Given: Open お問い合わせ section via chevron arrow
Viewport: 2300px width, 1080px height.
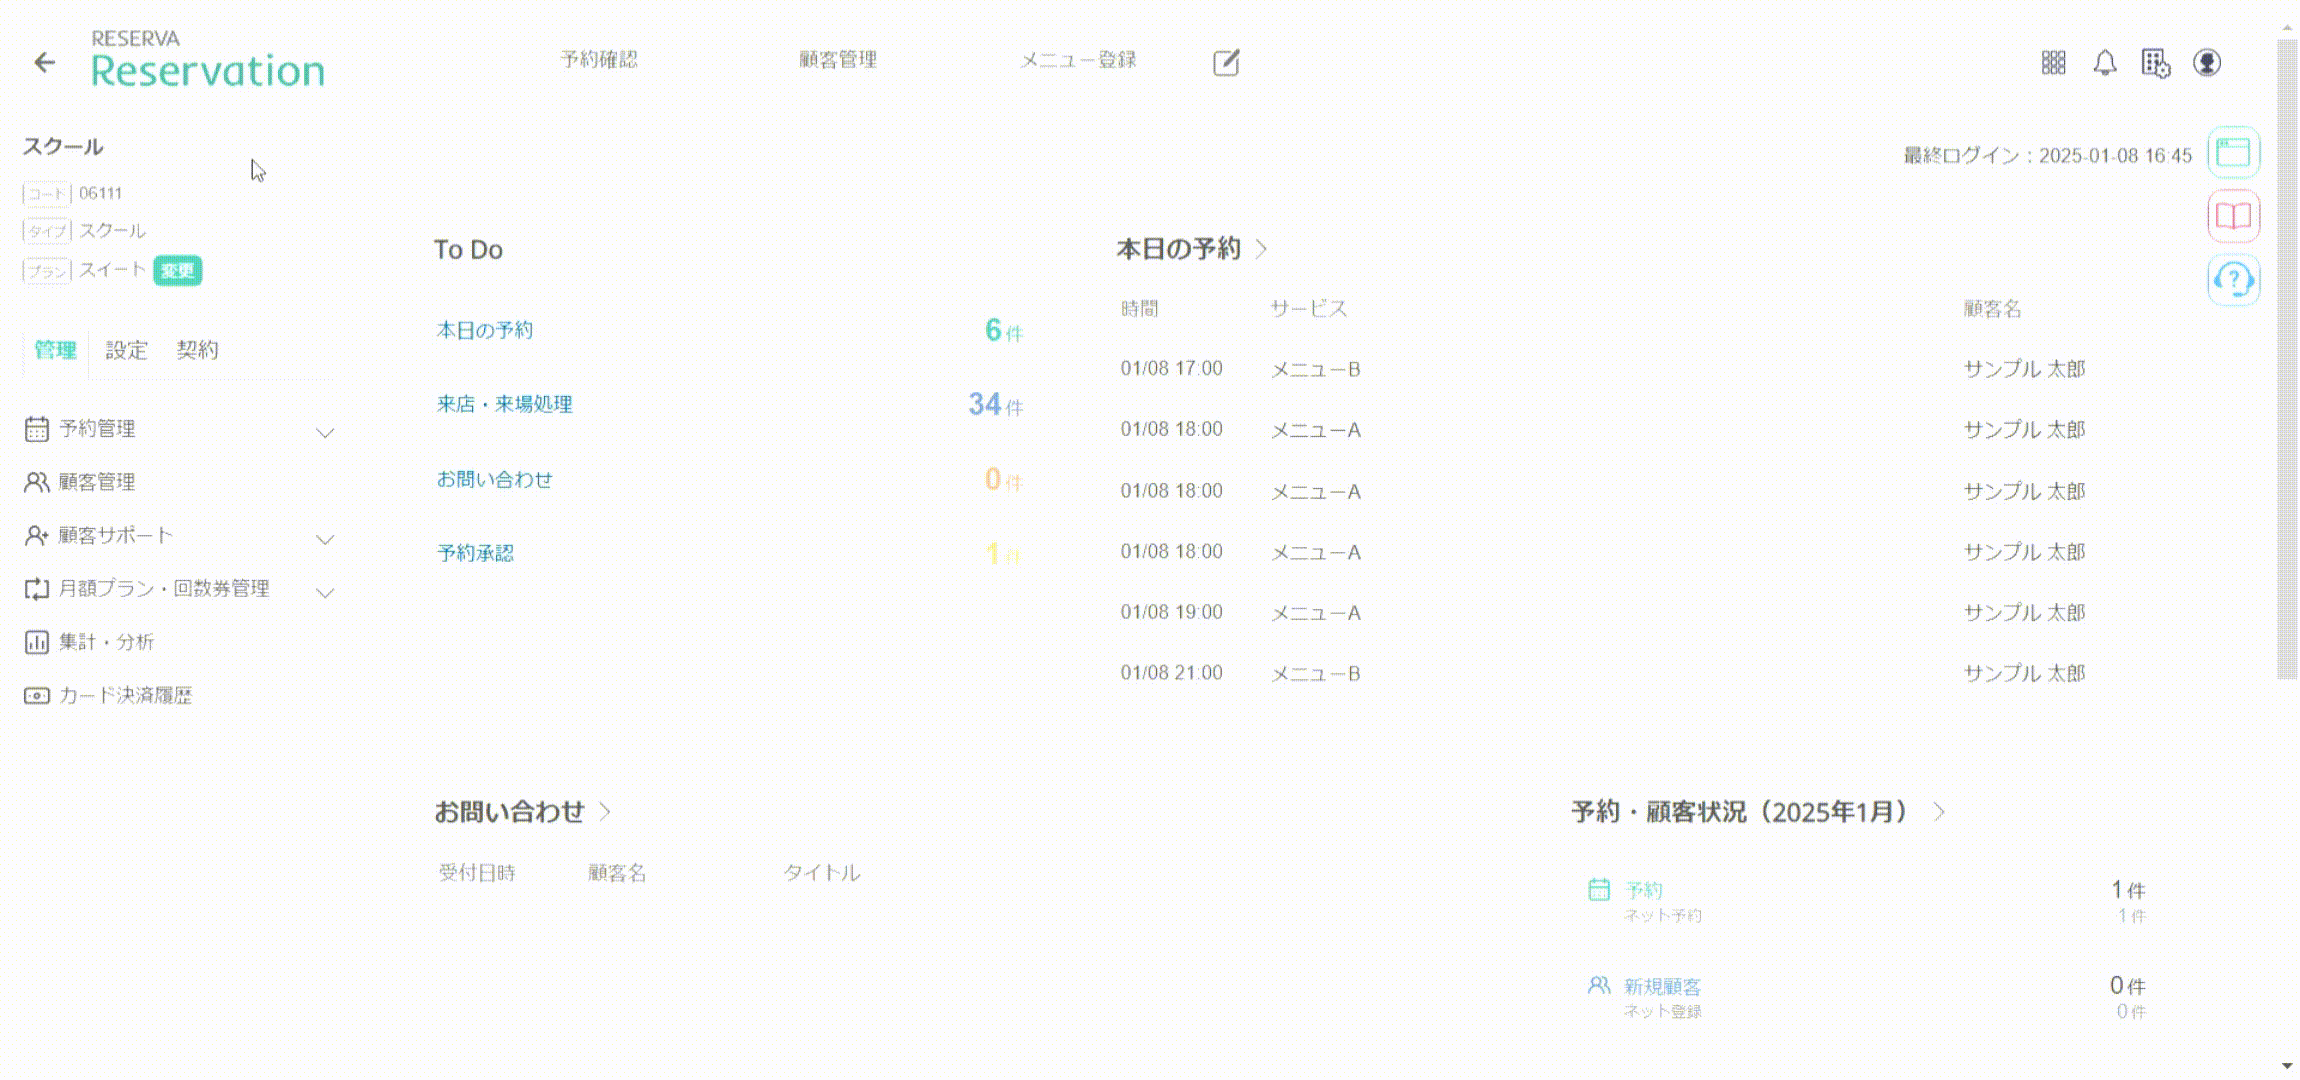Looking at the screenshot, I should pyautogui.click(x=605, y=811).
